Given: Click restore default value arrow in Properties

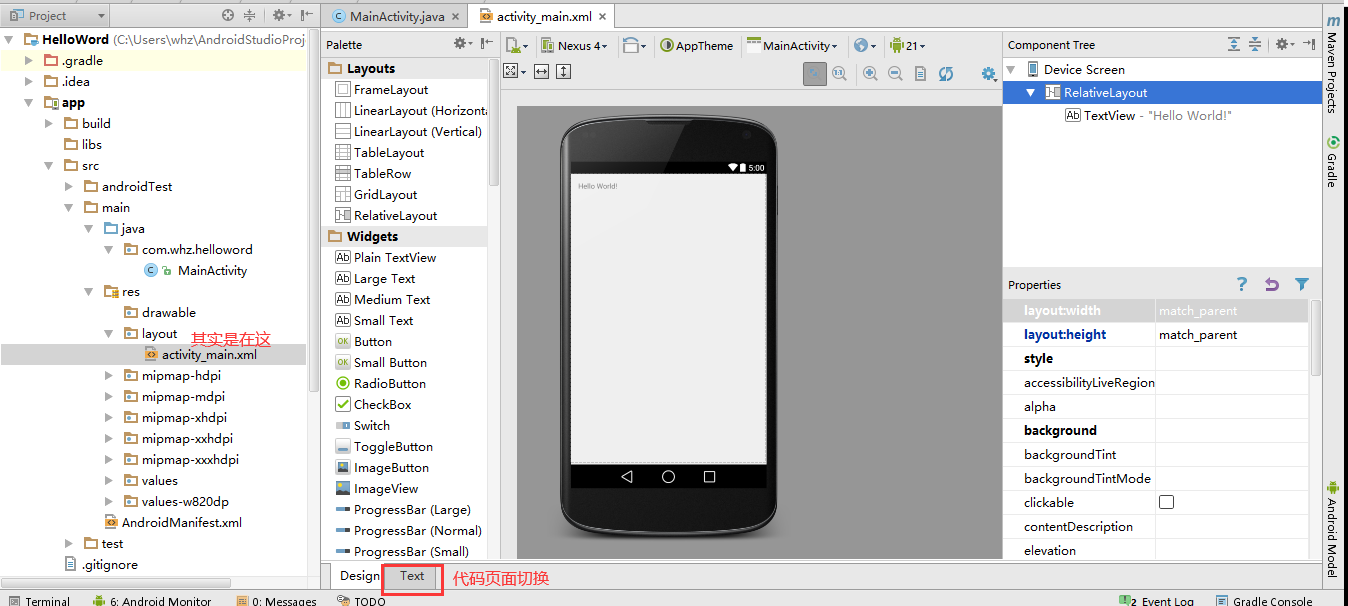Looking at the screenshot, I should tap(1272, 284).
